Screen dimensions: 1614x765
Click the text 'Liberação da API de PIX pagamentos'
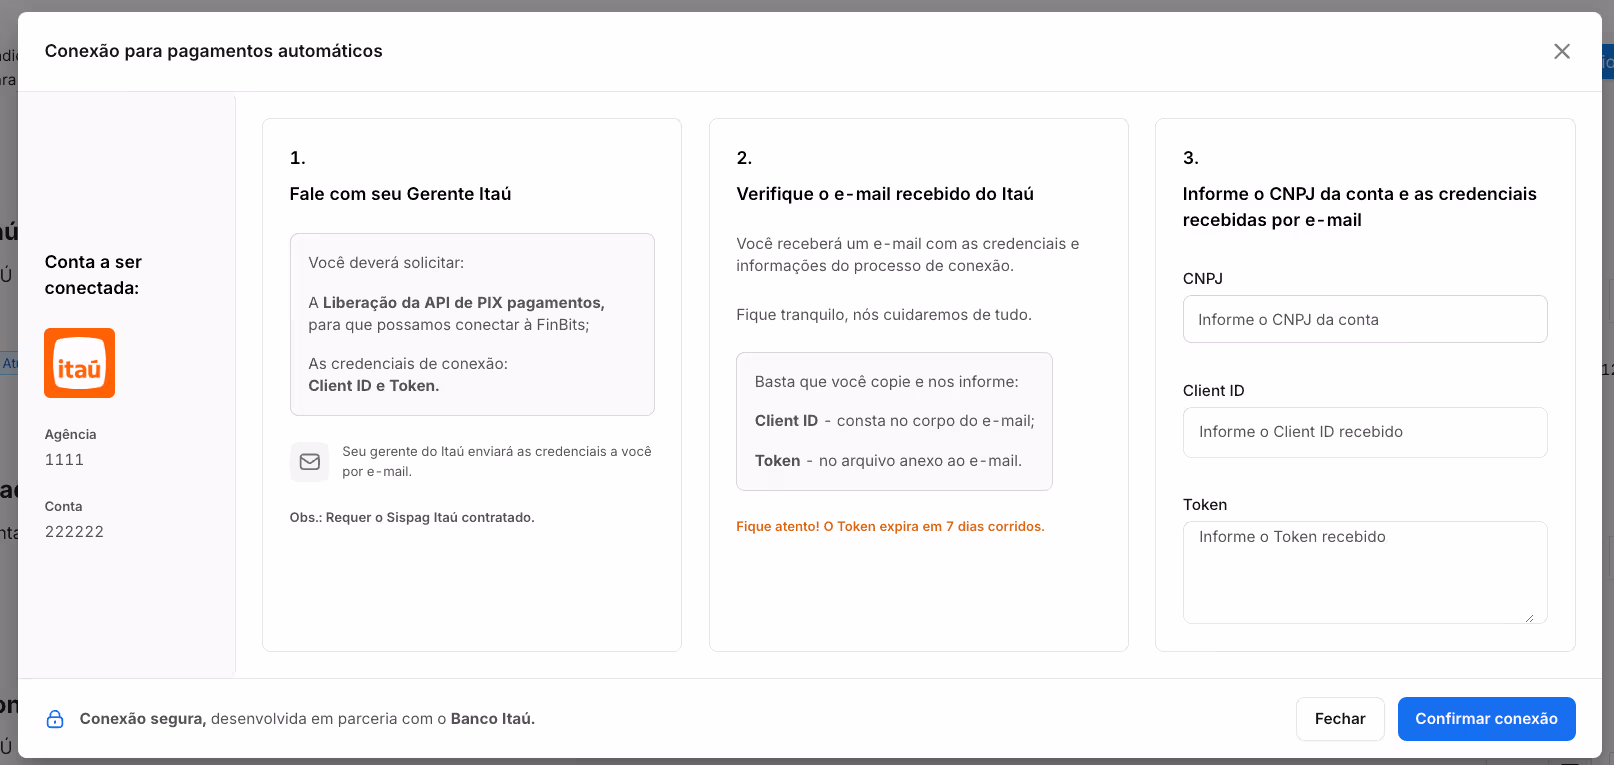coord(462,303)
